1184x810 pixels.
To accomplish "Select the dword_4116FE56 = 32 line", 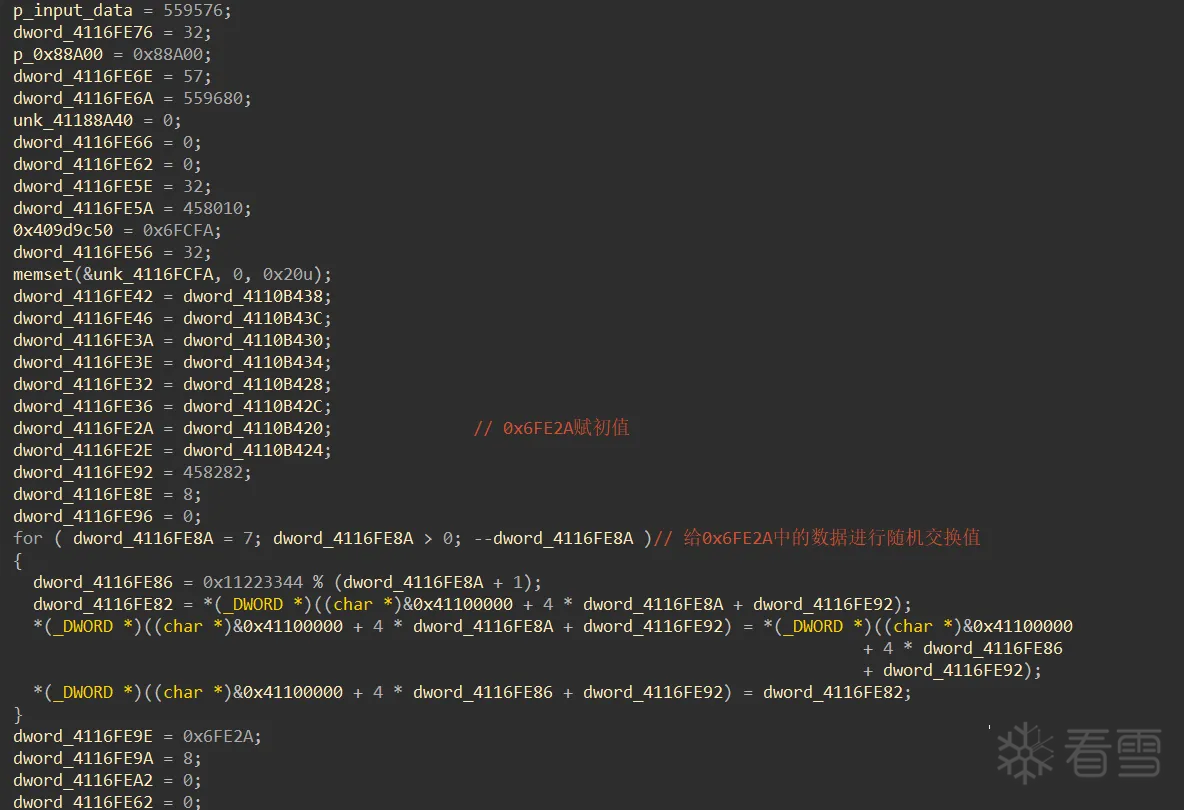I will [113, 252].
